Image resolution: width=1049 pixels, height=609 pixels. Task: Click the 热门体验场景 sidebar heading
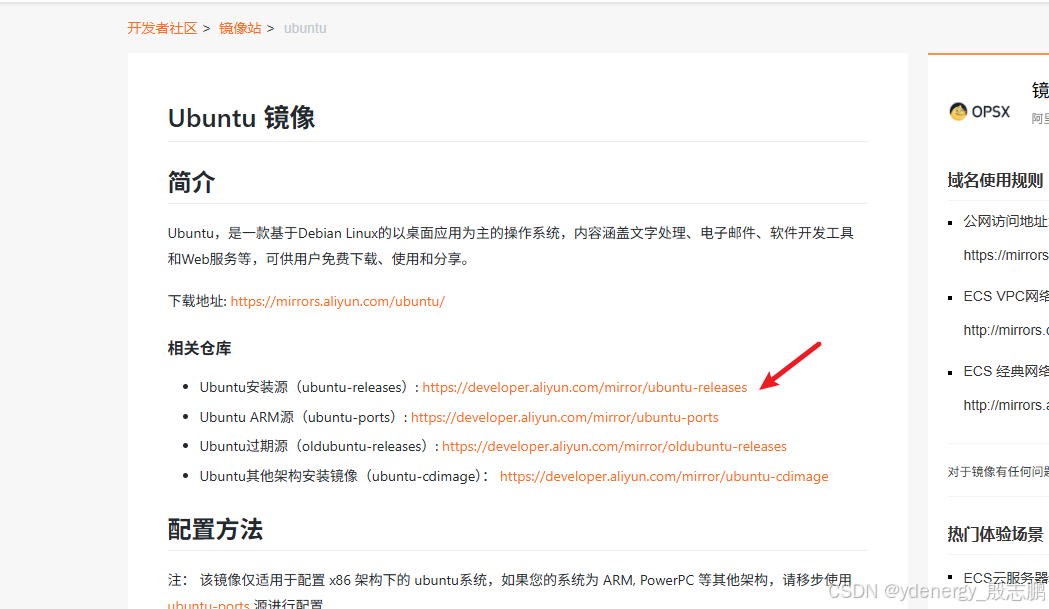coord(995,534)
